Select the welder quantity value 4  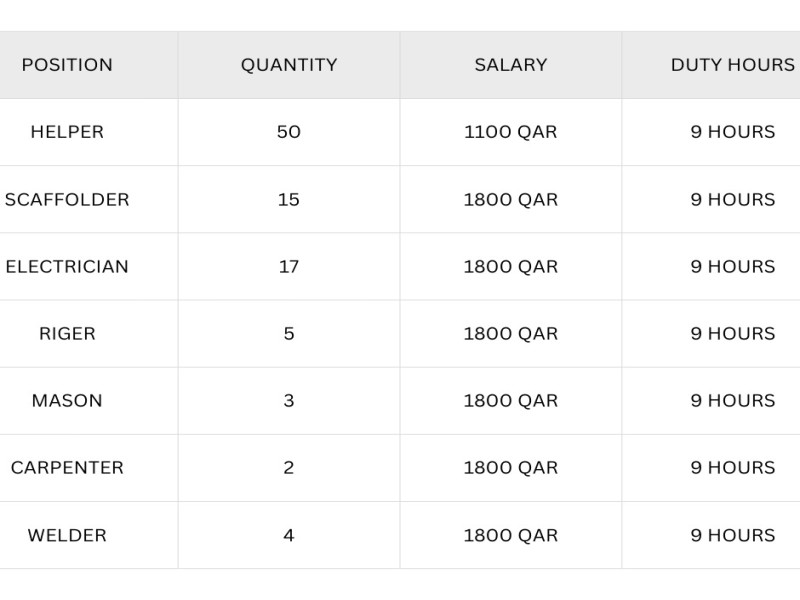(x=289, y=535)
